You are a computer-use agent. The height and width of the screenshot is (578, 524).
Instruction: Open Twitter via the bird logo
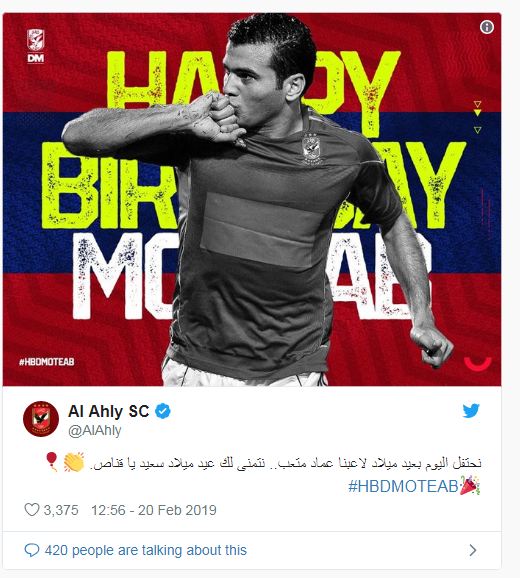pos(471,411)
